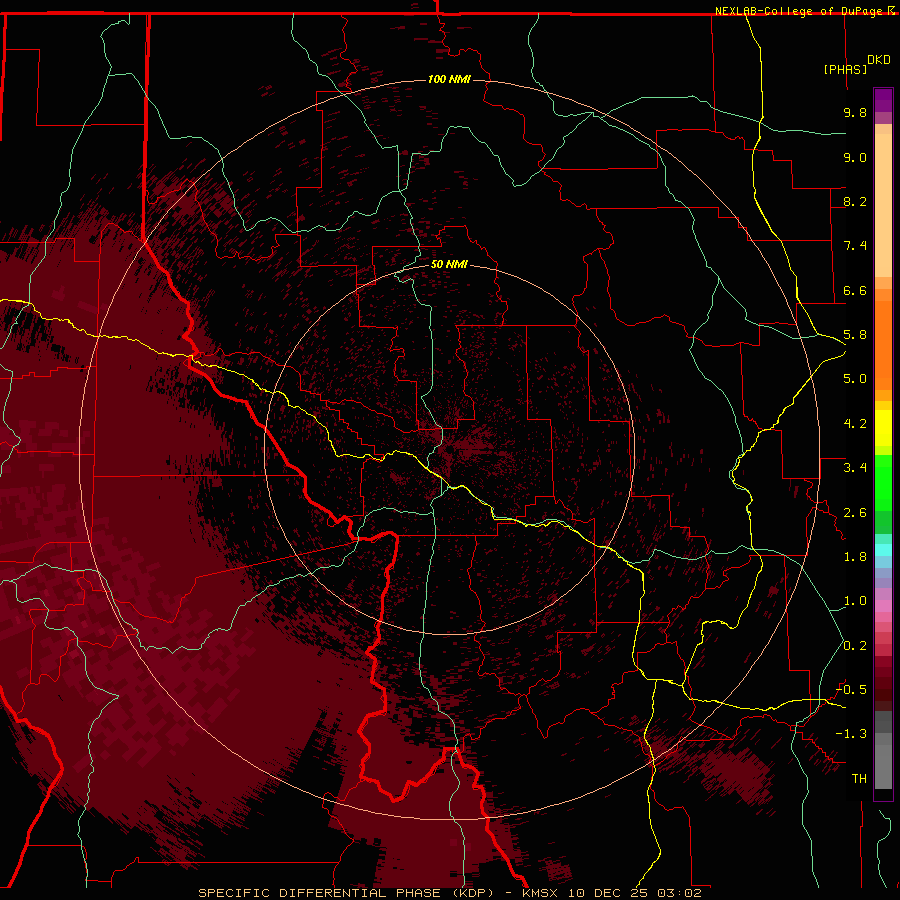Click the 6.6 scale value
Image resolution: width=900 pixels, height=900 pixels.
(x=855, y=290)
